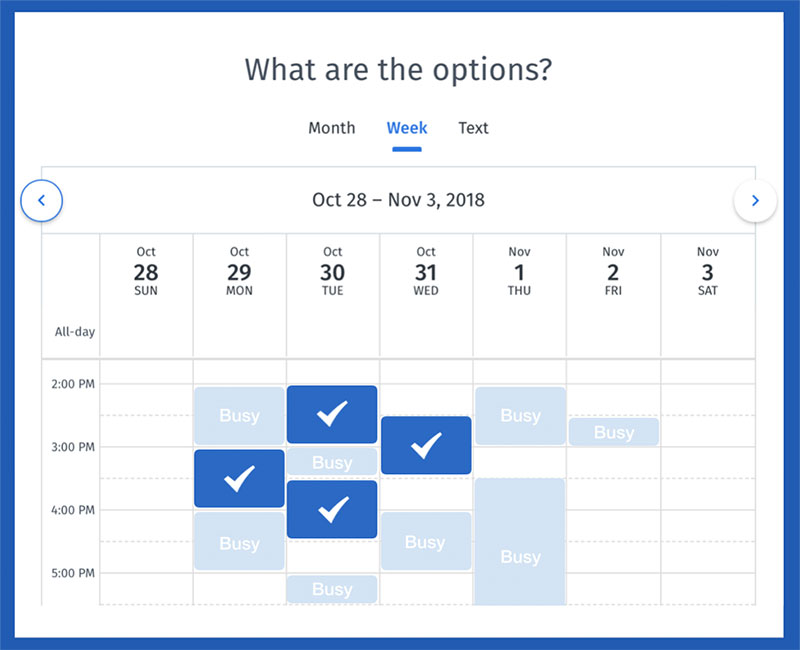This screenshot has width=800, height=650.
Task: Uncheck the selected slot on Wednesday Oct 31
Action: (x=426, y=445)
